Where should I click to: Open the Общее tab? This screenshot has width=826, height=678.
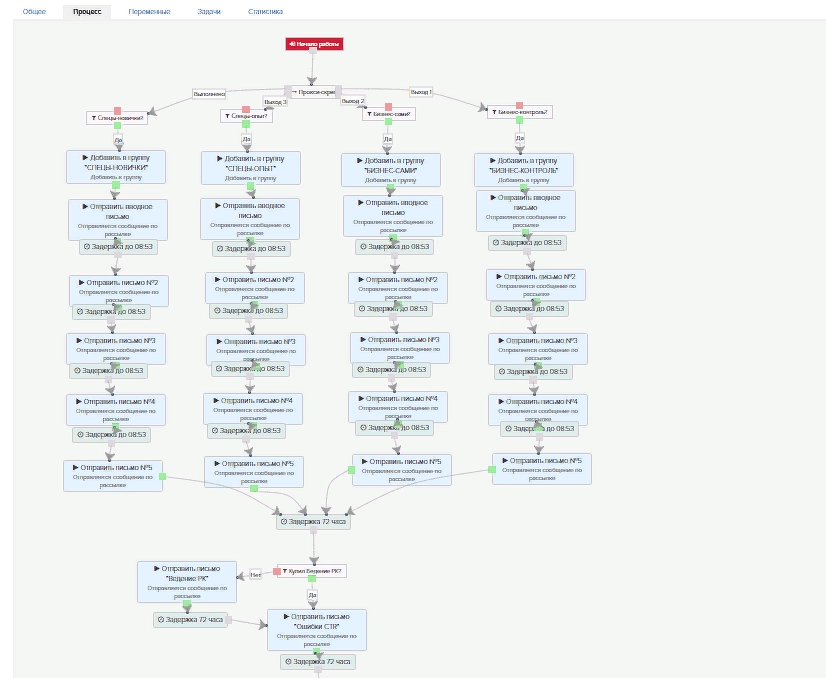click(34, 12)
